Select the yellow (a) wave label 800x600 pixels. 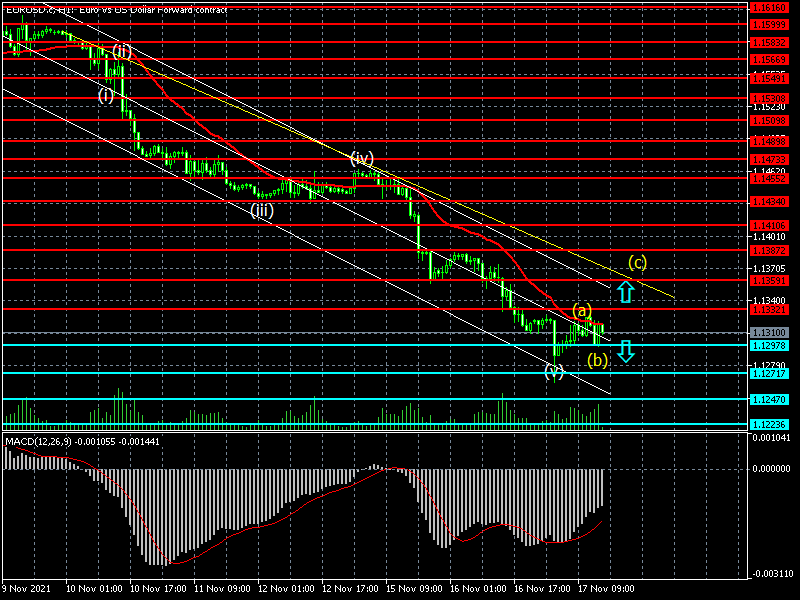pos(582,310)
